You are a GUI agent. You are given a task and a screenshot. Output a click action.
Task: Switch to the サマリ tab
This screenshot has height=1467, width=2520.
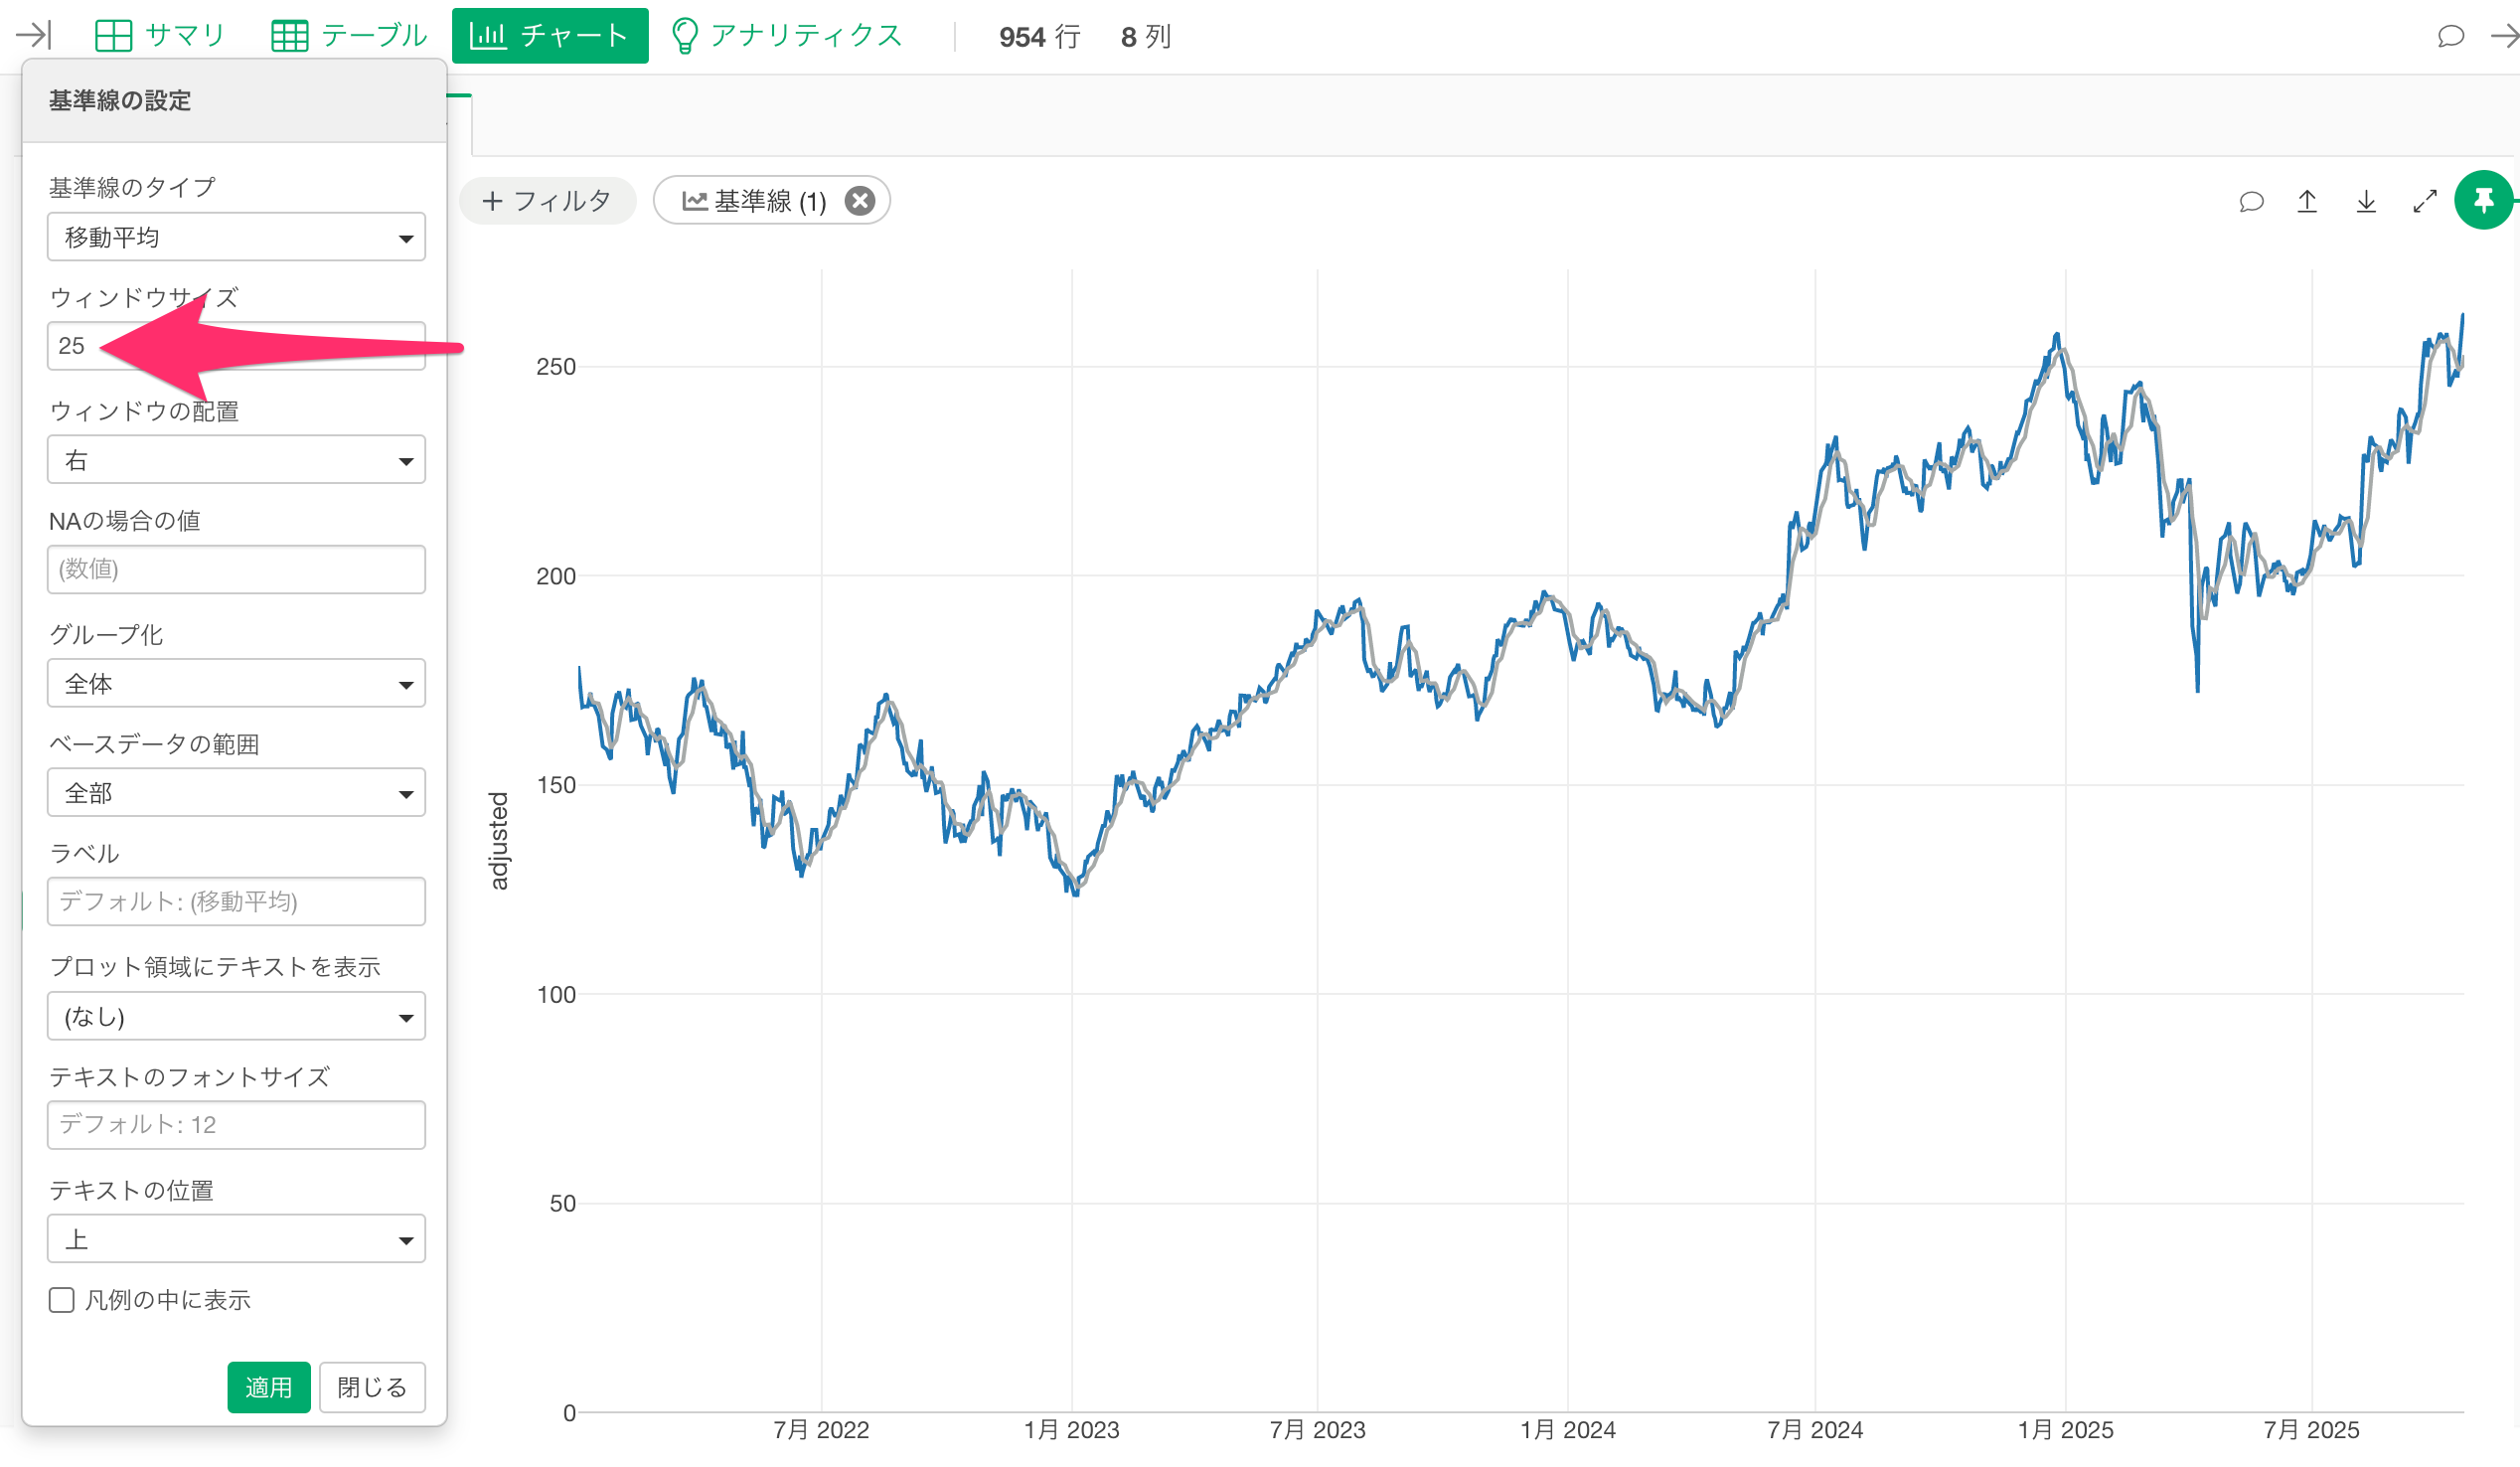(160, 36)
